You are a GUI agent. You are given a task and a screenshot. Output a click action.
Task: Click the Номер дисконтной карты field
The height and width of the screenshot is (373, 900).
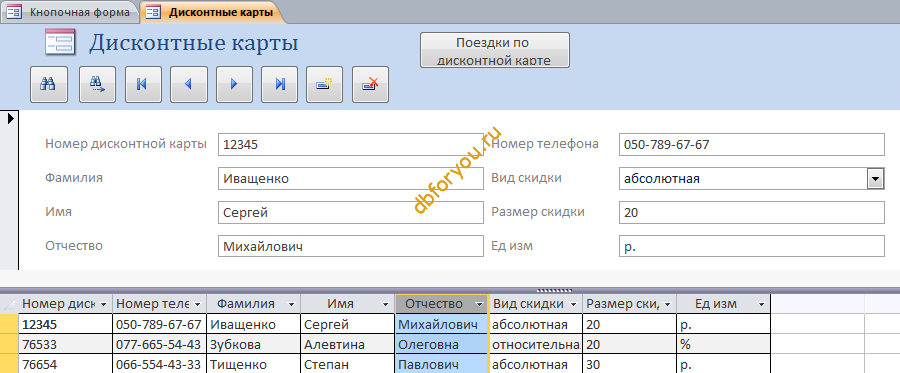[x=351, y=145]
